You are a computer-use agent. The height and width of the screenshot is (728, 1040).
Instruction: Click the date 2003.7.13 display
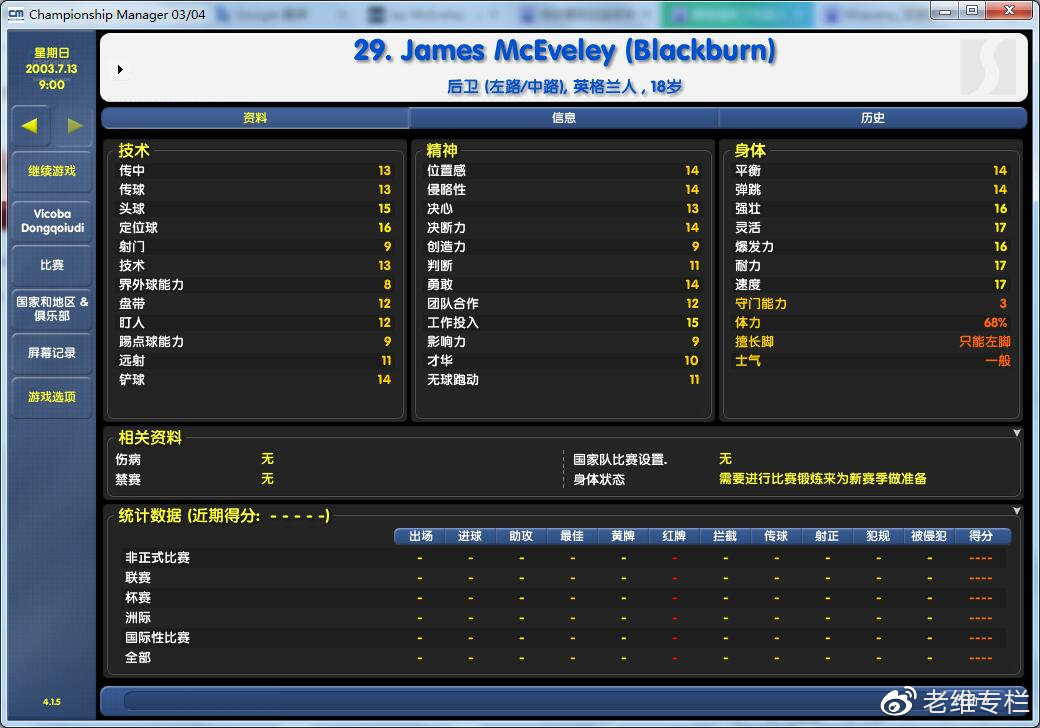(x=52, y=68)
